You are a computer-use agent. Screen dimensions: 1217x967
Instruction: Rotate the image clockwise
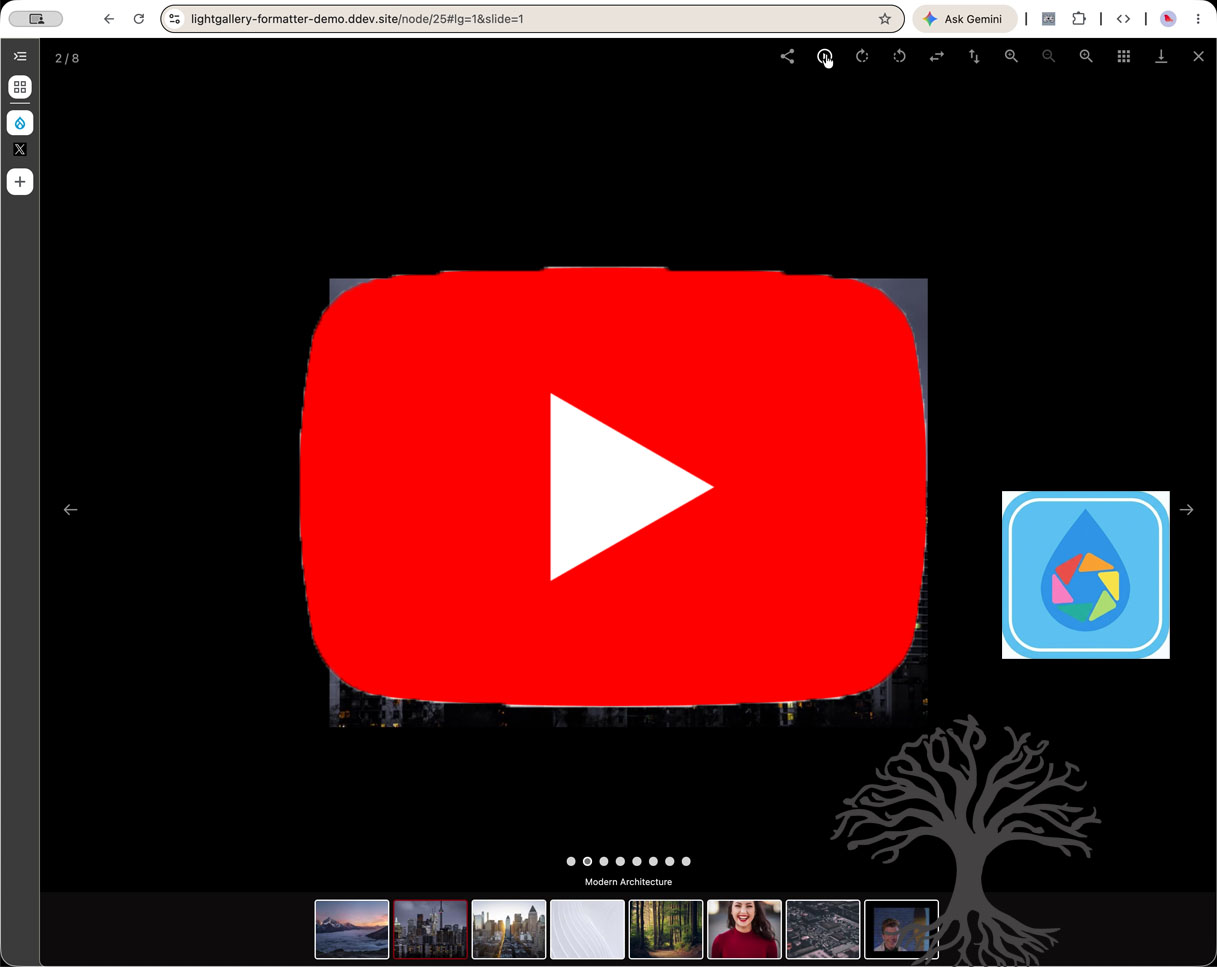[862, 57]
